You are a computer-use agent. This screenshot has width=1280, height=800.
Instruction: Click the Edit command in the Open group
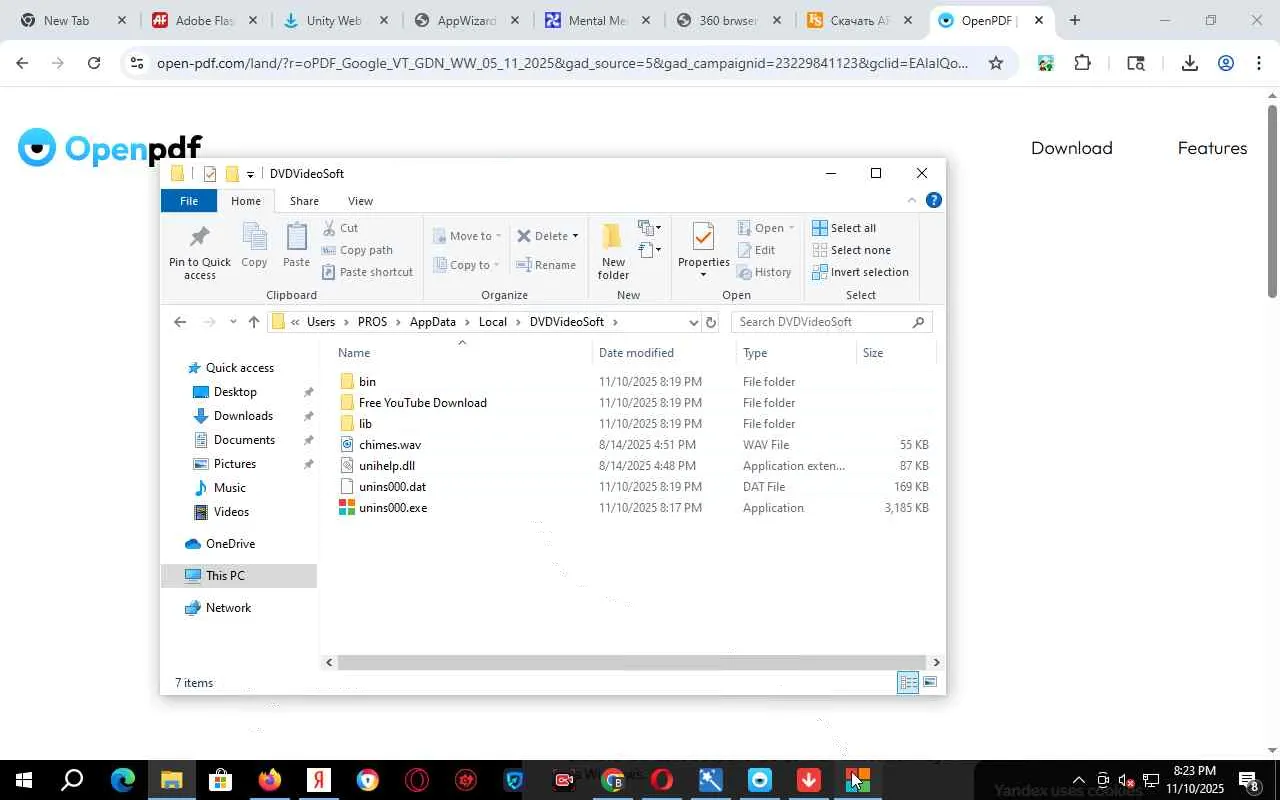coord(756,250)
